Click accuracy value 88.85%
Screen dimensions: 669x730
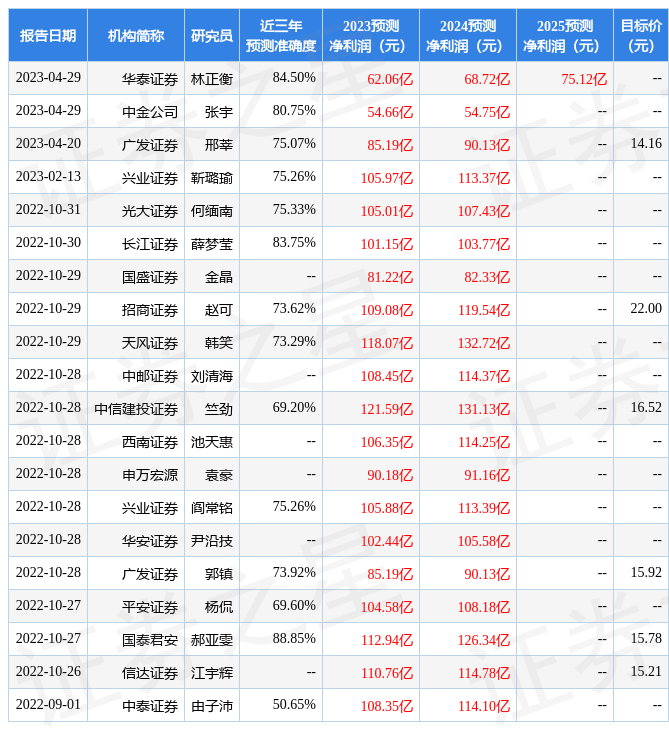(294, 638)
